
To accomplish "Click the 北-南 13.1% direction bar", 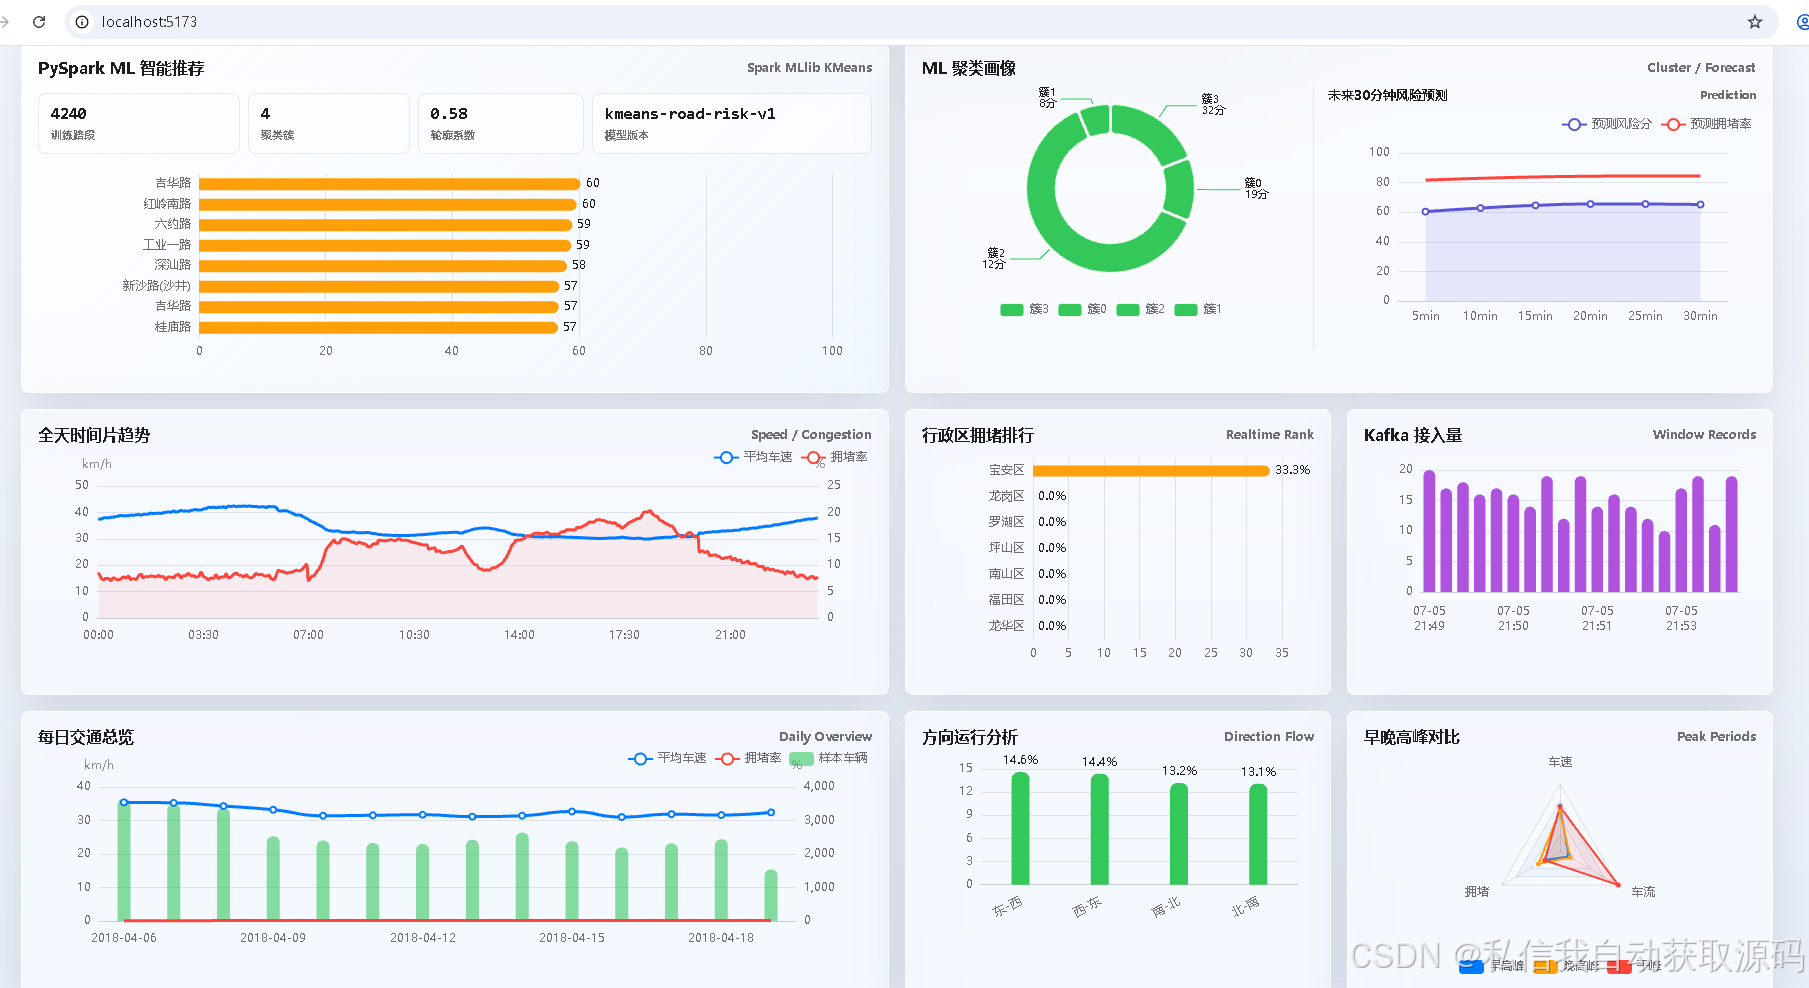I will click(1258, 835).
